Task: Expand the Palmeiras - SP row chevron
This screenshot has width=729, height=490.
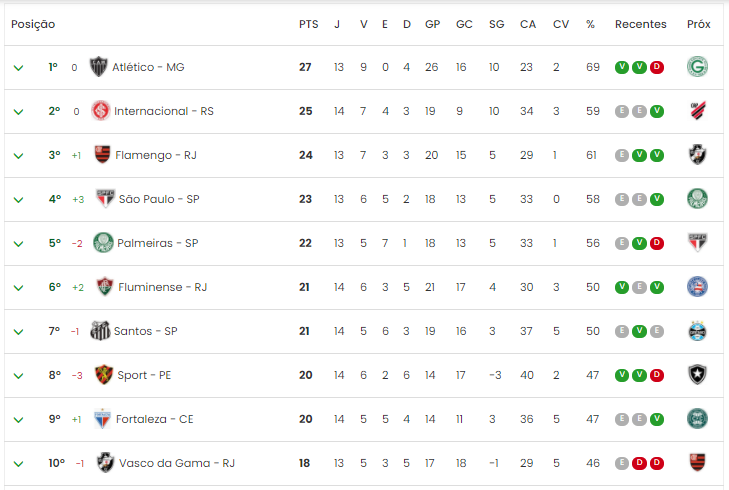Action: 19,244
